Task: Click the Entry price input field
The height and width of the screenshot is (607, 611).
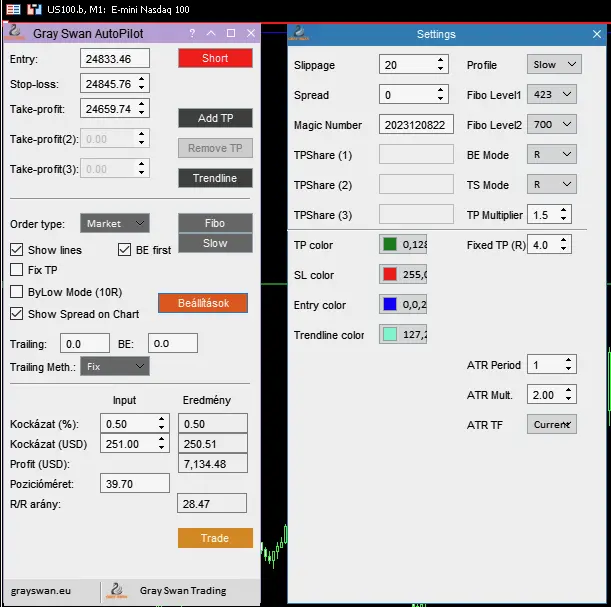Action: click(115, 59)
